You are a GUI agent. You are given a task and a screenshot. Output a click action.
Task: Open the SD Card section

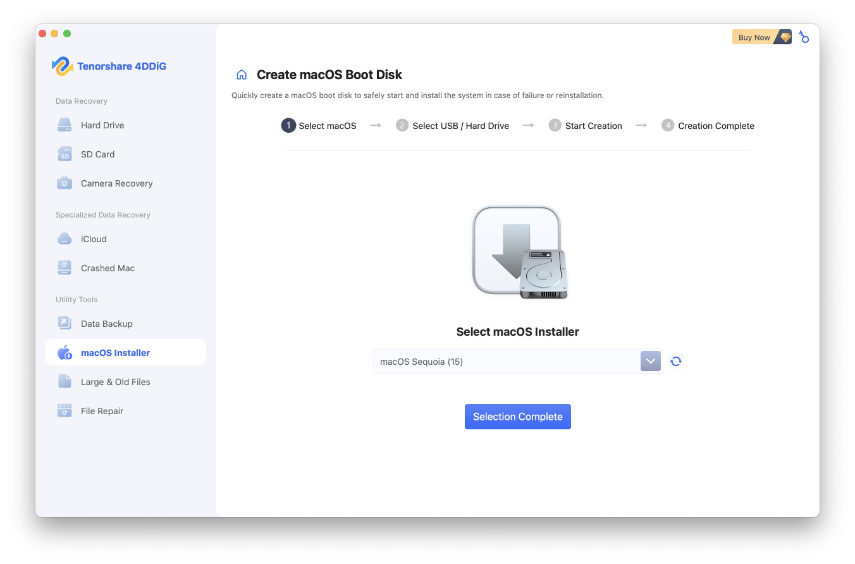(126, 154)
